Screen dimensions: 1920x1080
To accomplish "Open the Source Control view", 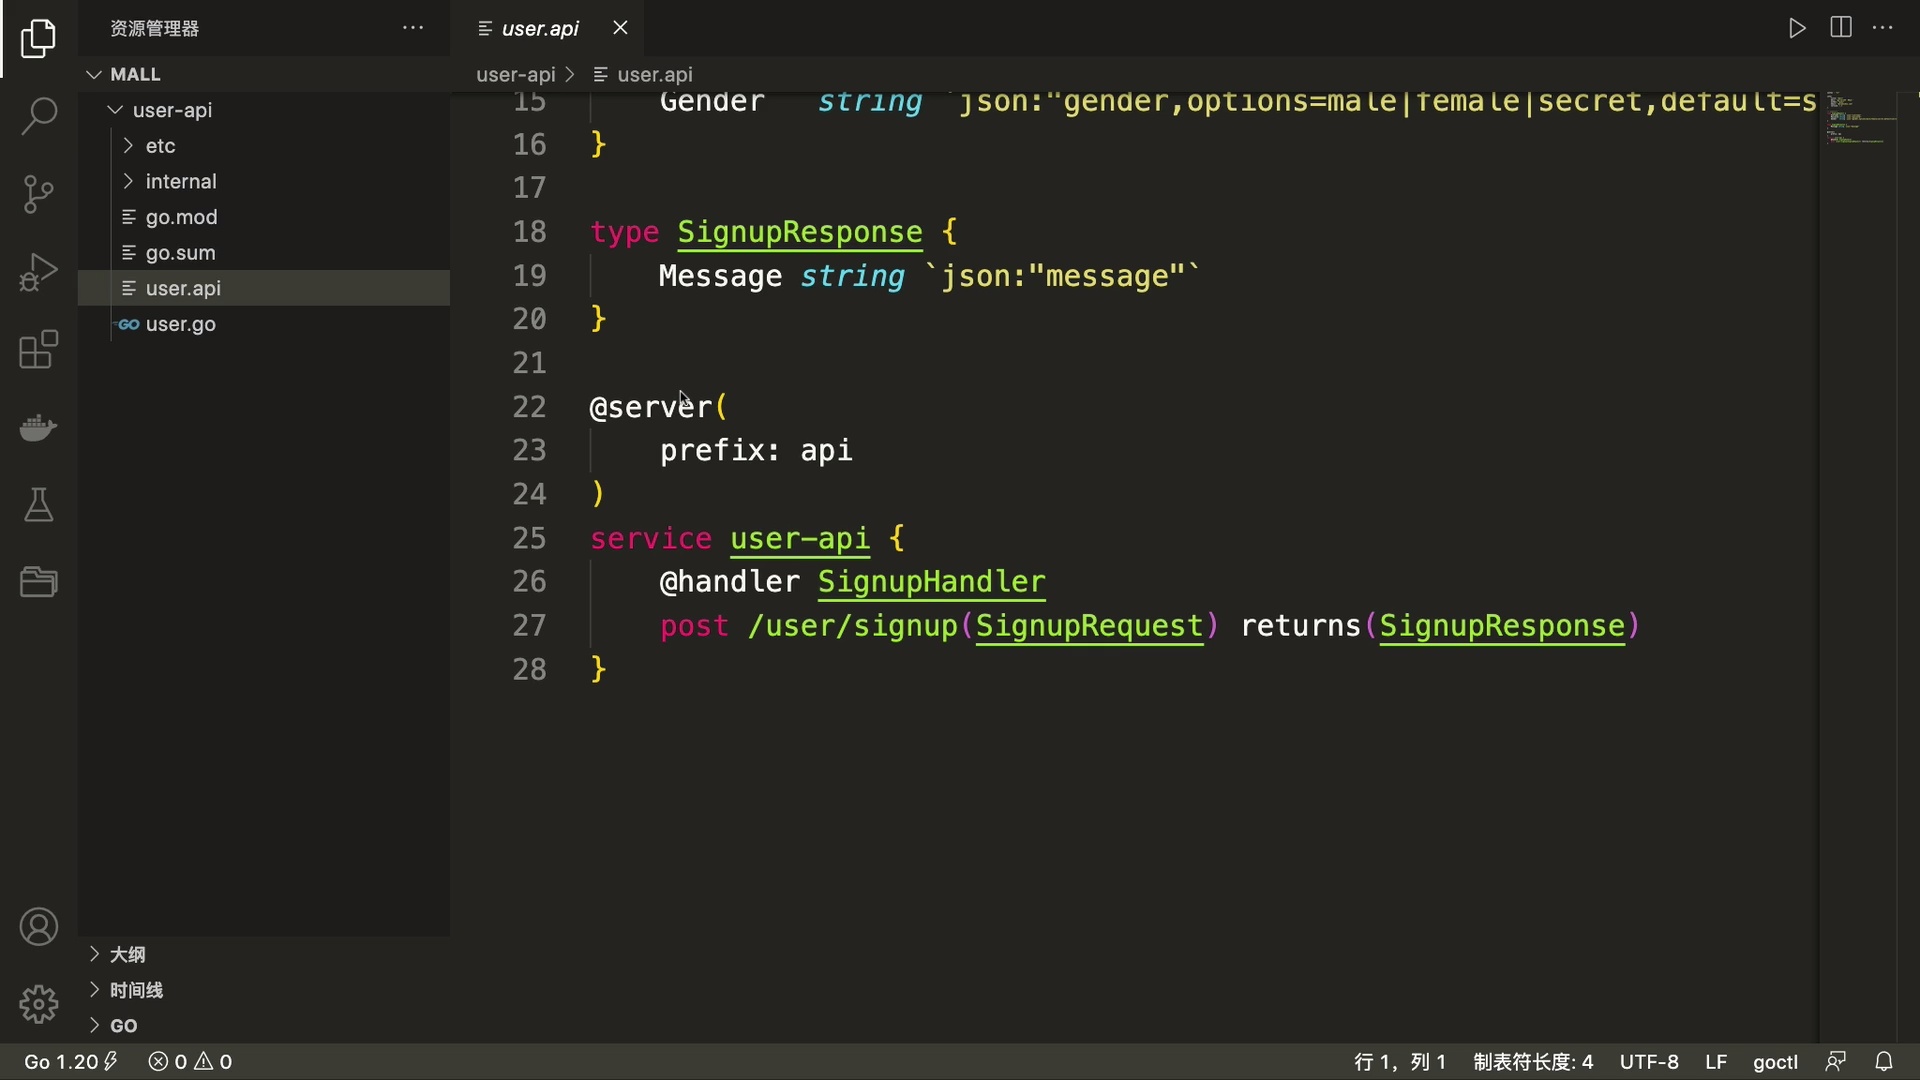I will [38, 194].
